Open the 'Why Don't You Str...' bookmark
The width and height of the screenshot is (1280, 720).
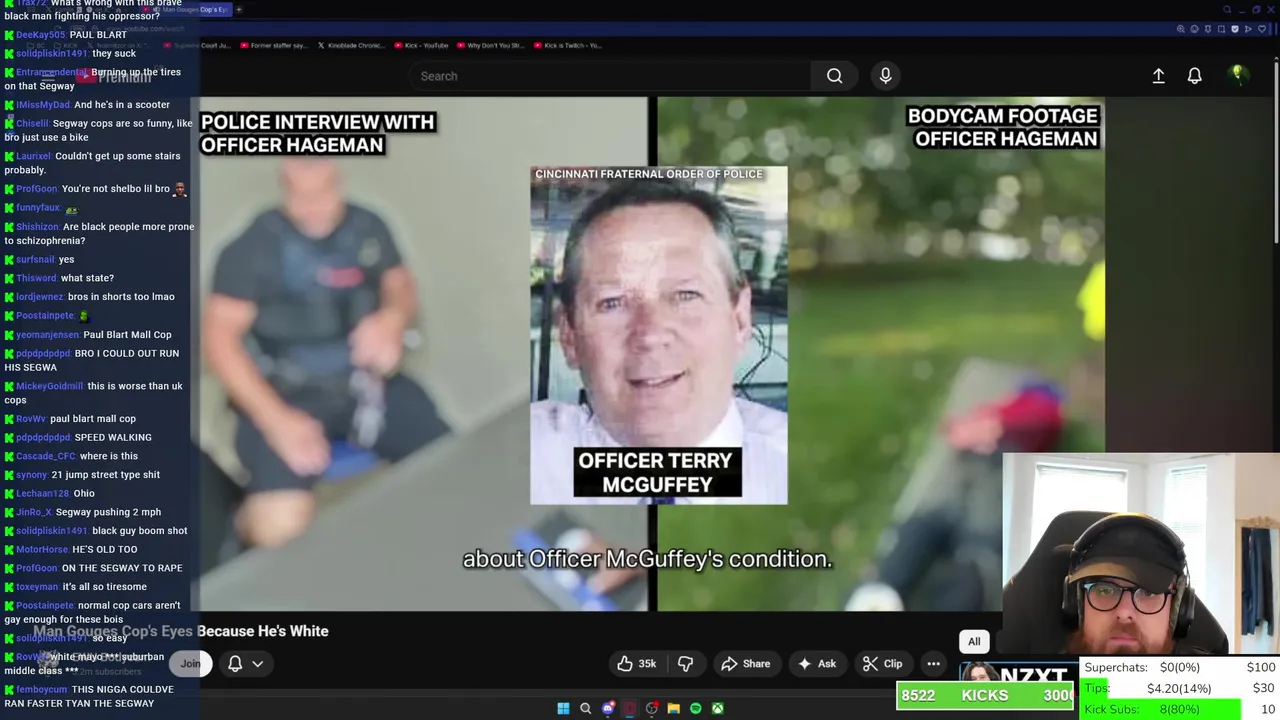click(490, 45)
